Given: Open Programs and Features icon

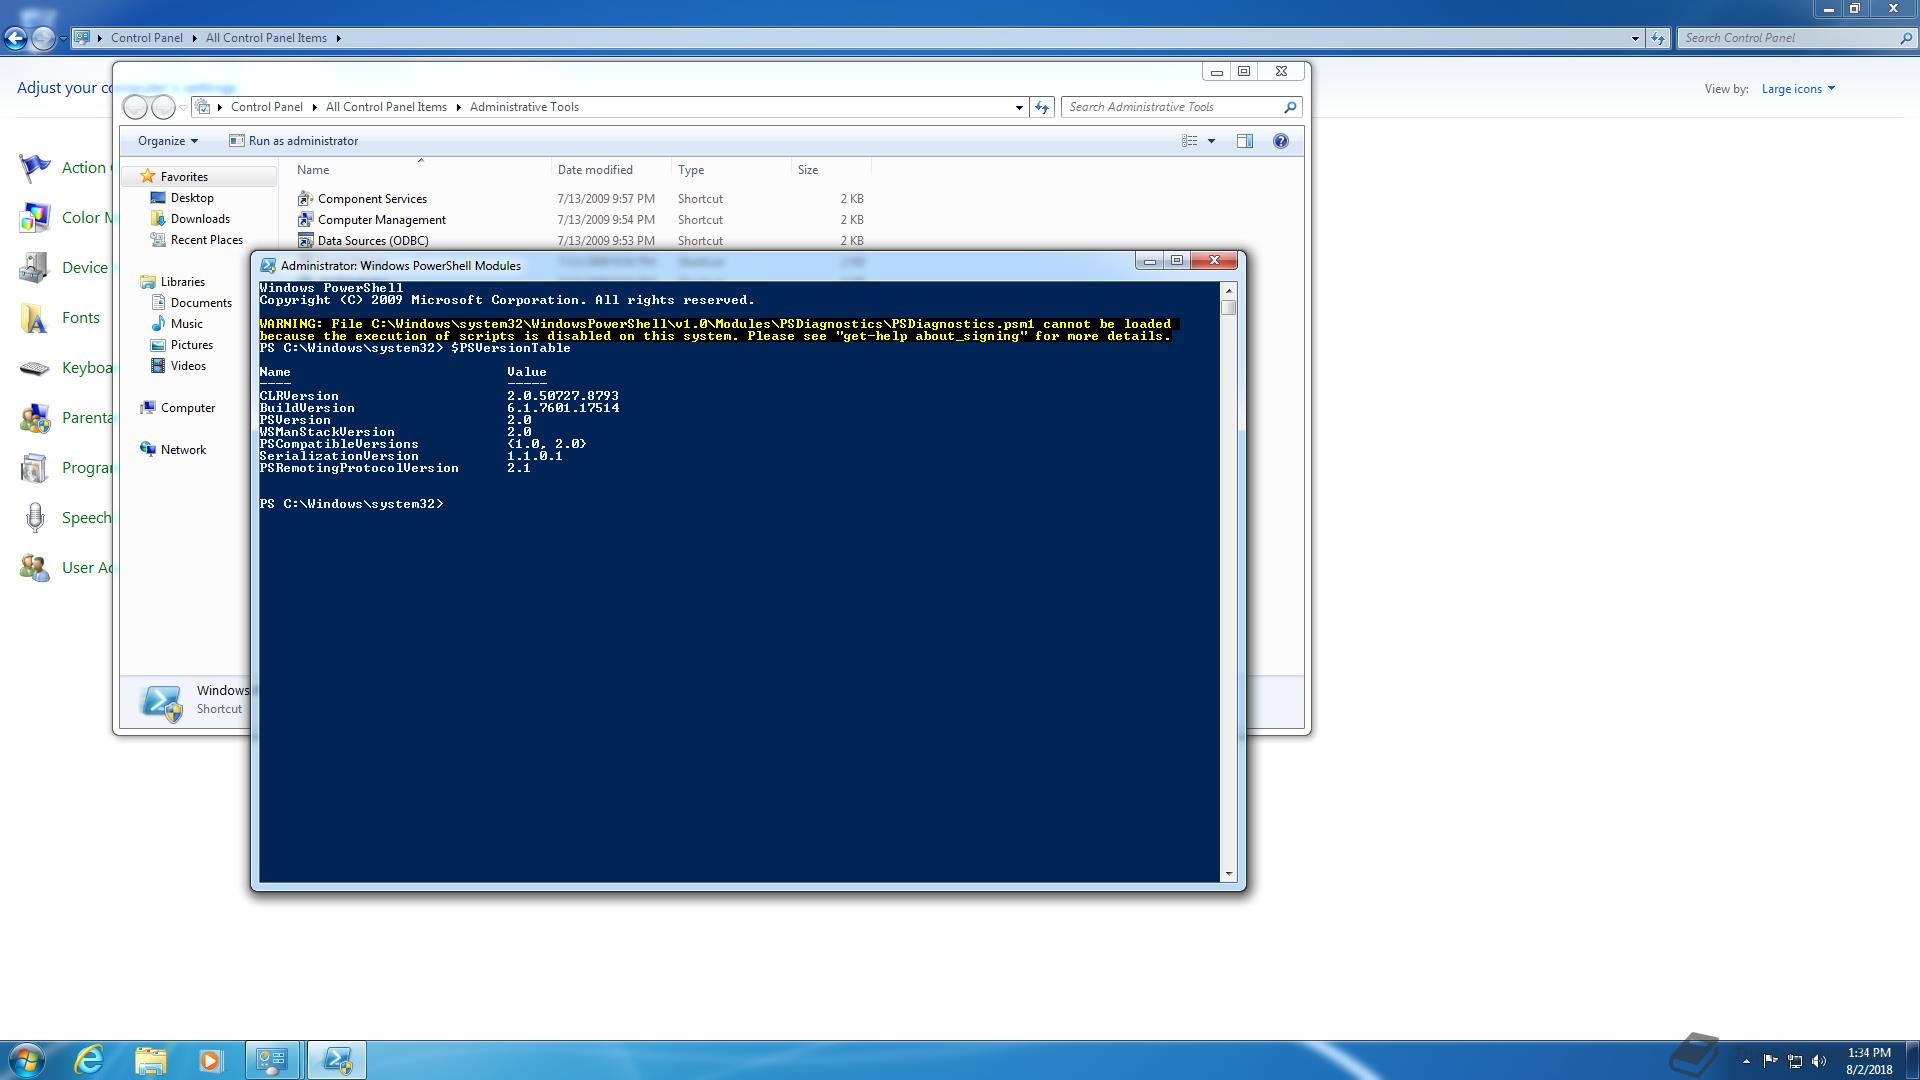Looking at the screenshot, I should coord(34,468).
